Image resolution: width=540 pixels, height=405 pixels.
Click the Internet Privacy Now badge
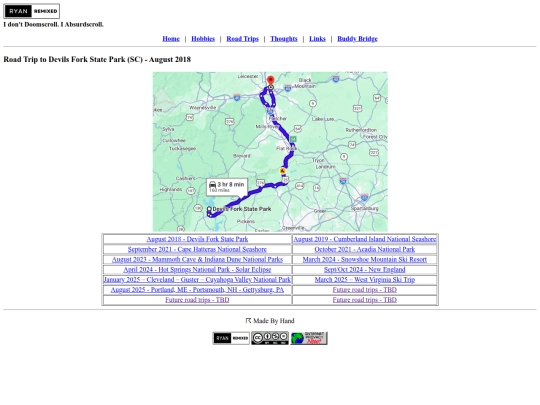(x=309, y=338)
